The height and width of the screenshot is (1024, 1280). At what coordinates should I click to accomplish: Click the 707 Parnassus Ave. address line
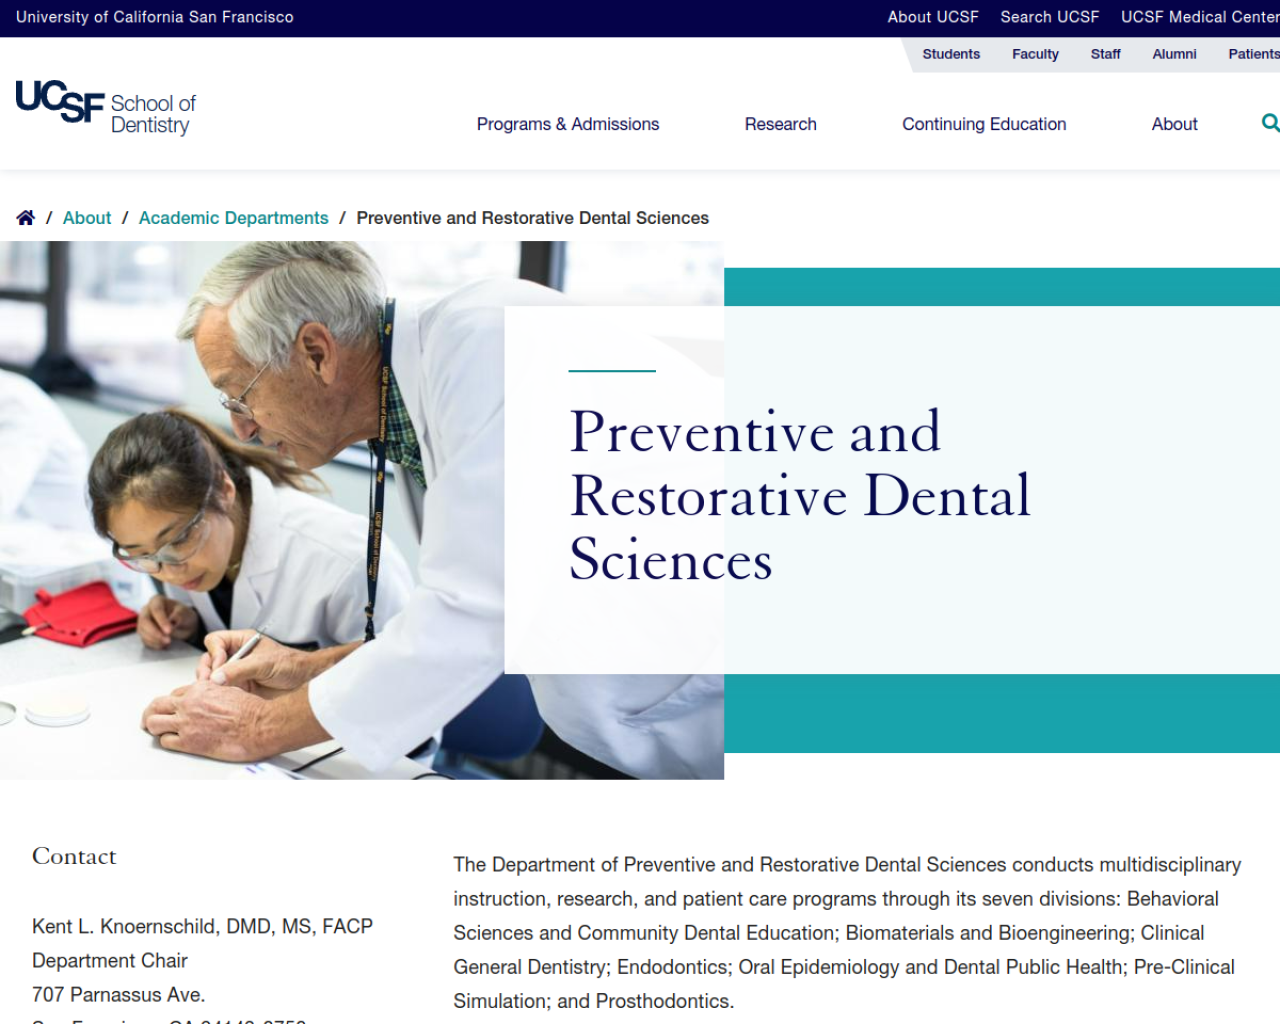tap(118, 994)
